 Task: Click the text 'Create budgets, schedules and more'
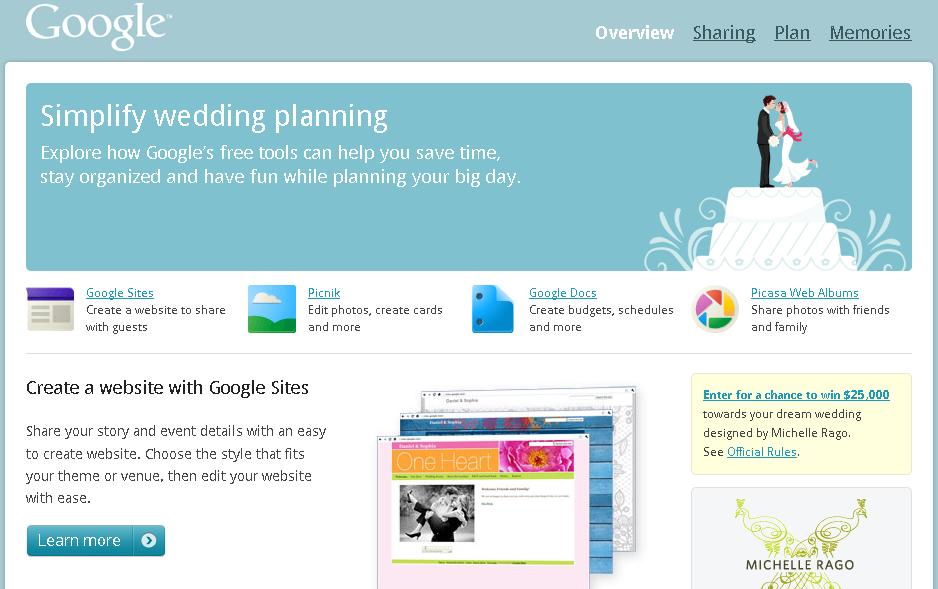click(601, 318)
